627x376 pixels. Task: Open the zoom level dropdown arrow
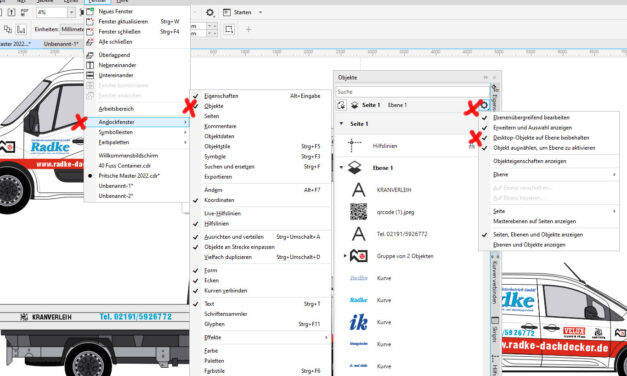[x=71, y=12]
